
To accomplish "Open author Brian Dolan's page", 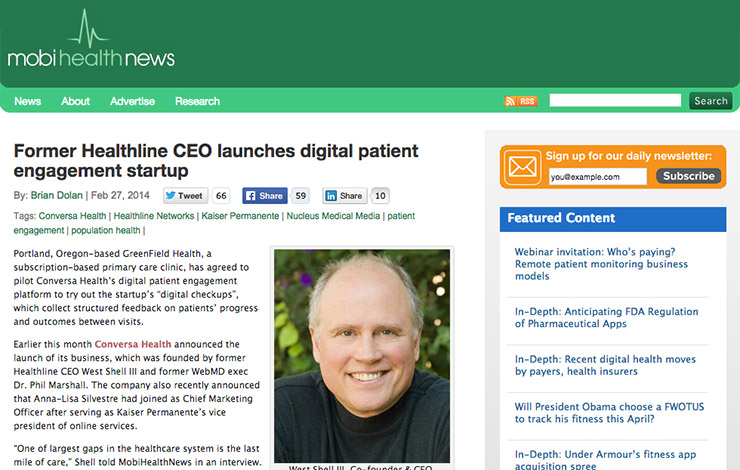I will (57, 195).
